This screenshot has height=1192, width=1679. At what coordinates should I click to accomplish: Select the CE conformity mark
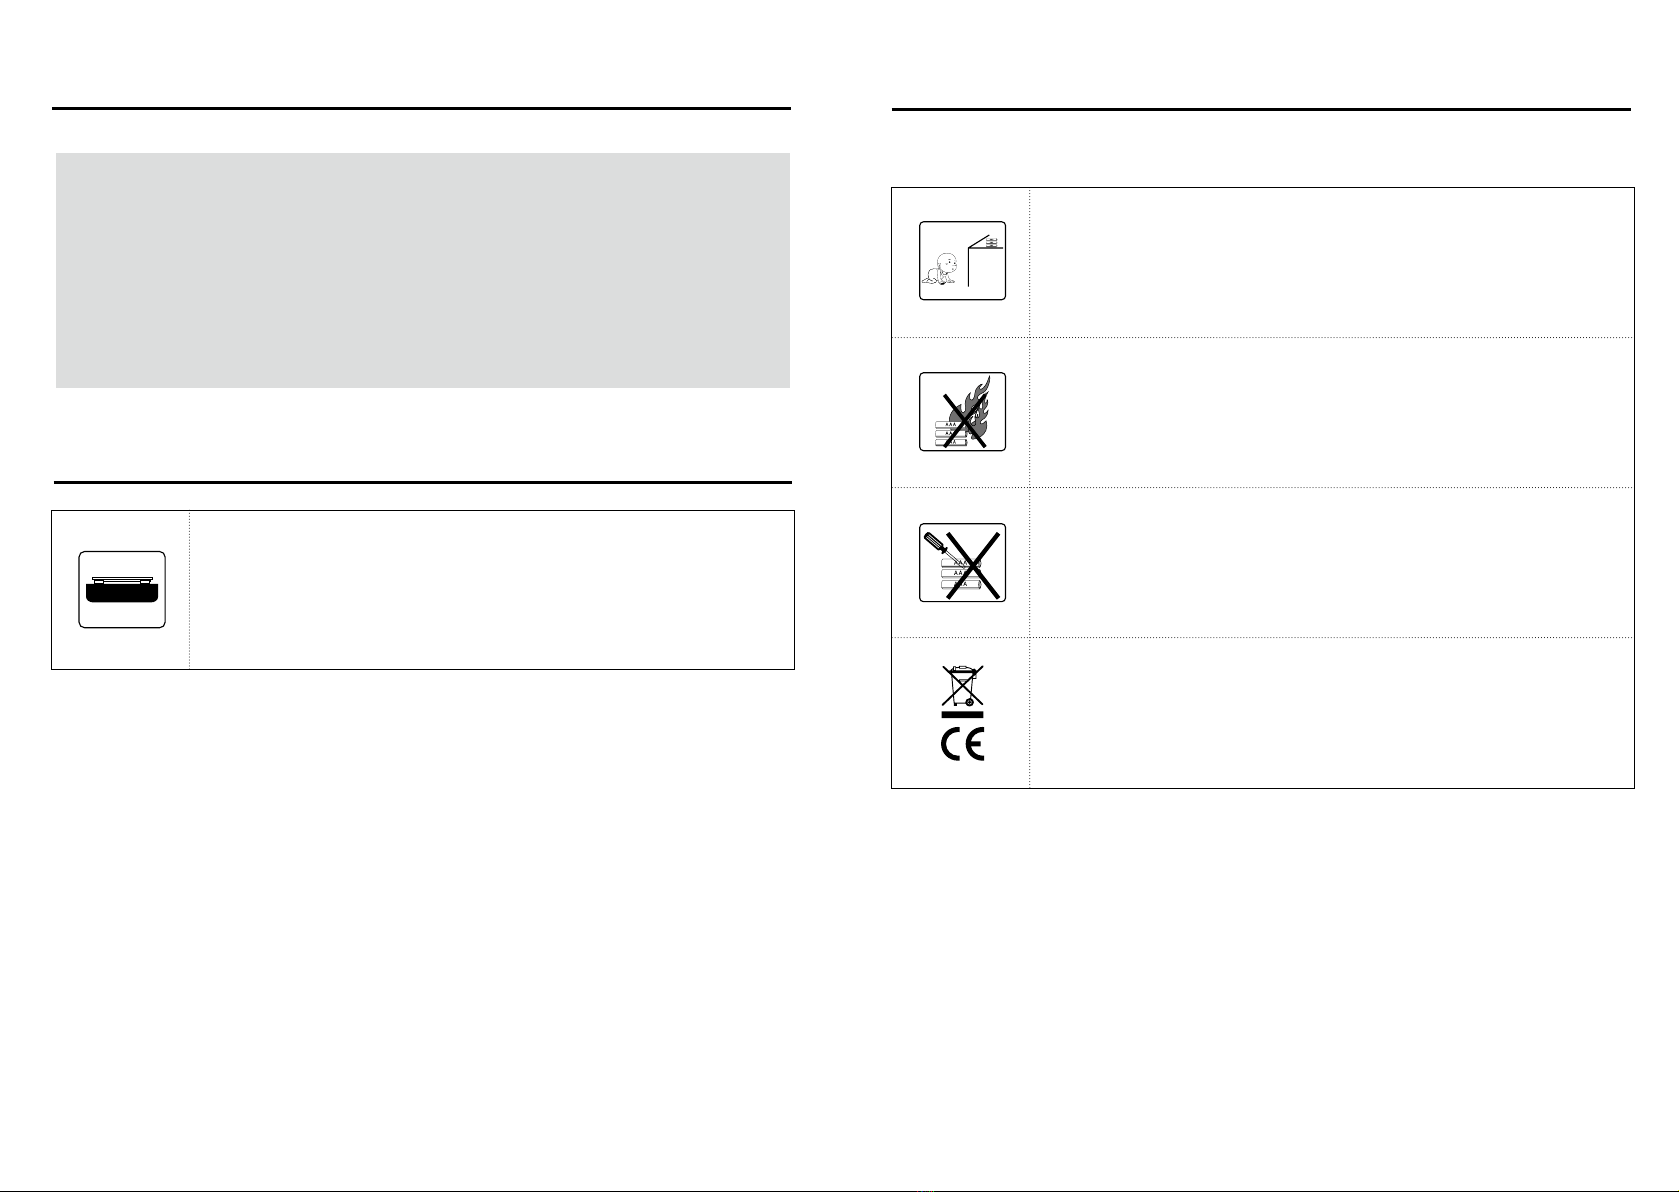[962, 746]
